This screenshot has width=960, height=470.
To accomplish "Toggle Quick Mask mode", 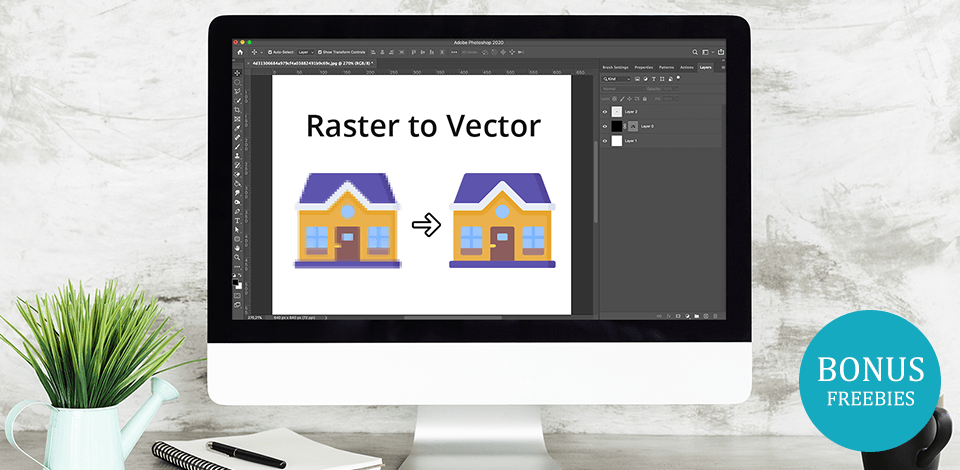I will pyautogui.click(x=238, y=296).
